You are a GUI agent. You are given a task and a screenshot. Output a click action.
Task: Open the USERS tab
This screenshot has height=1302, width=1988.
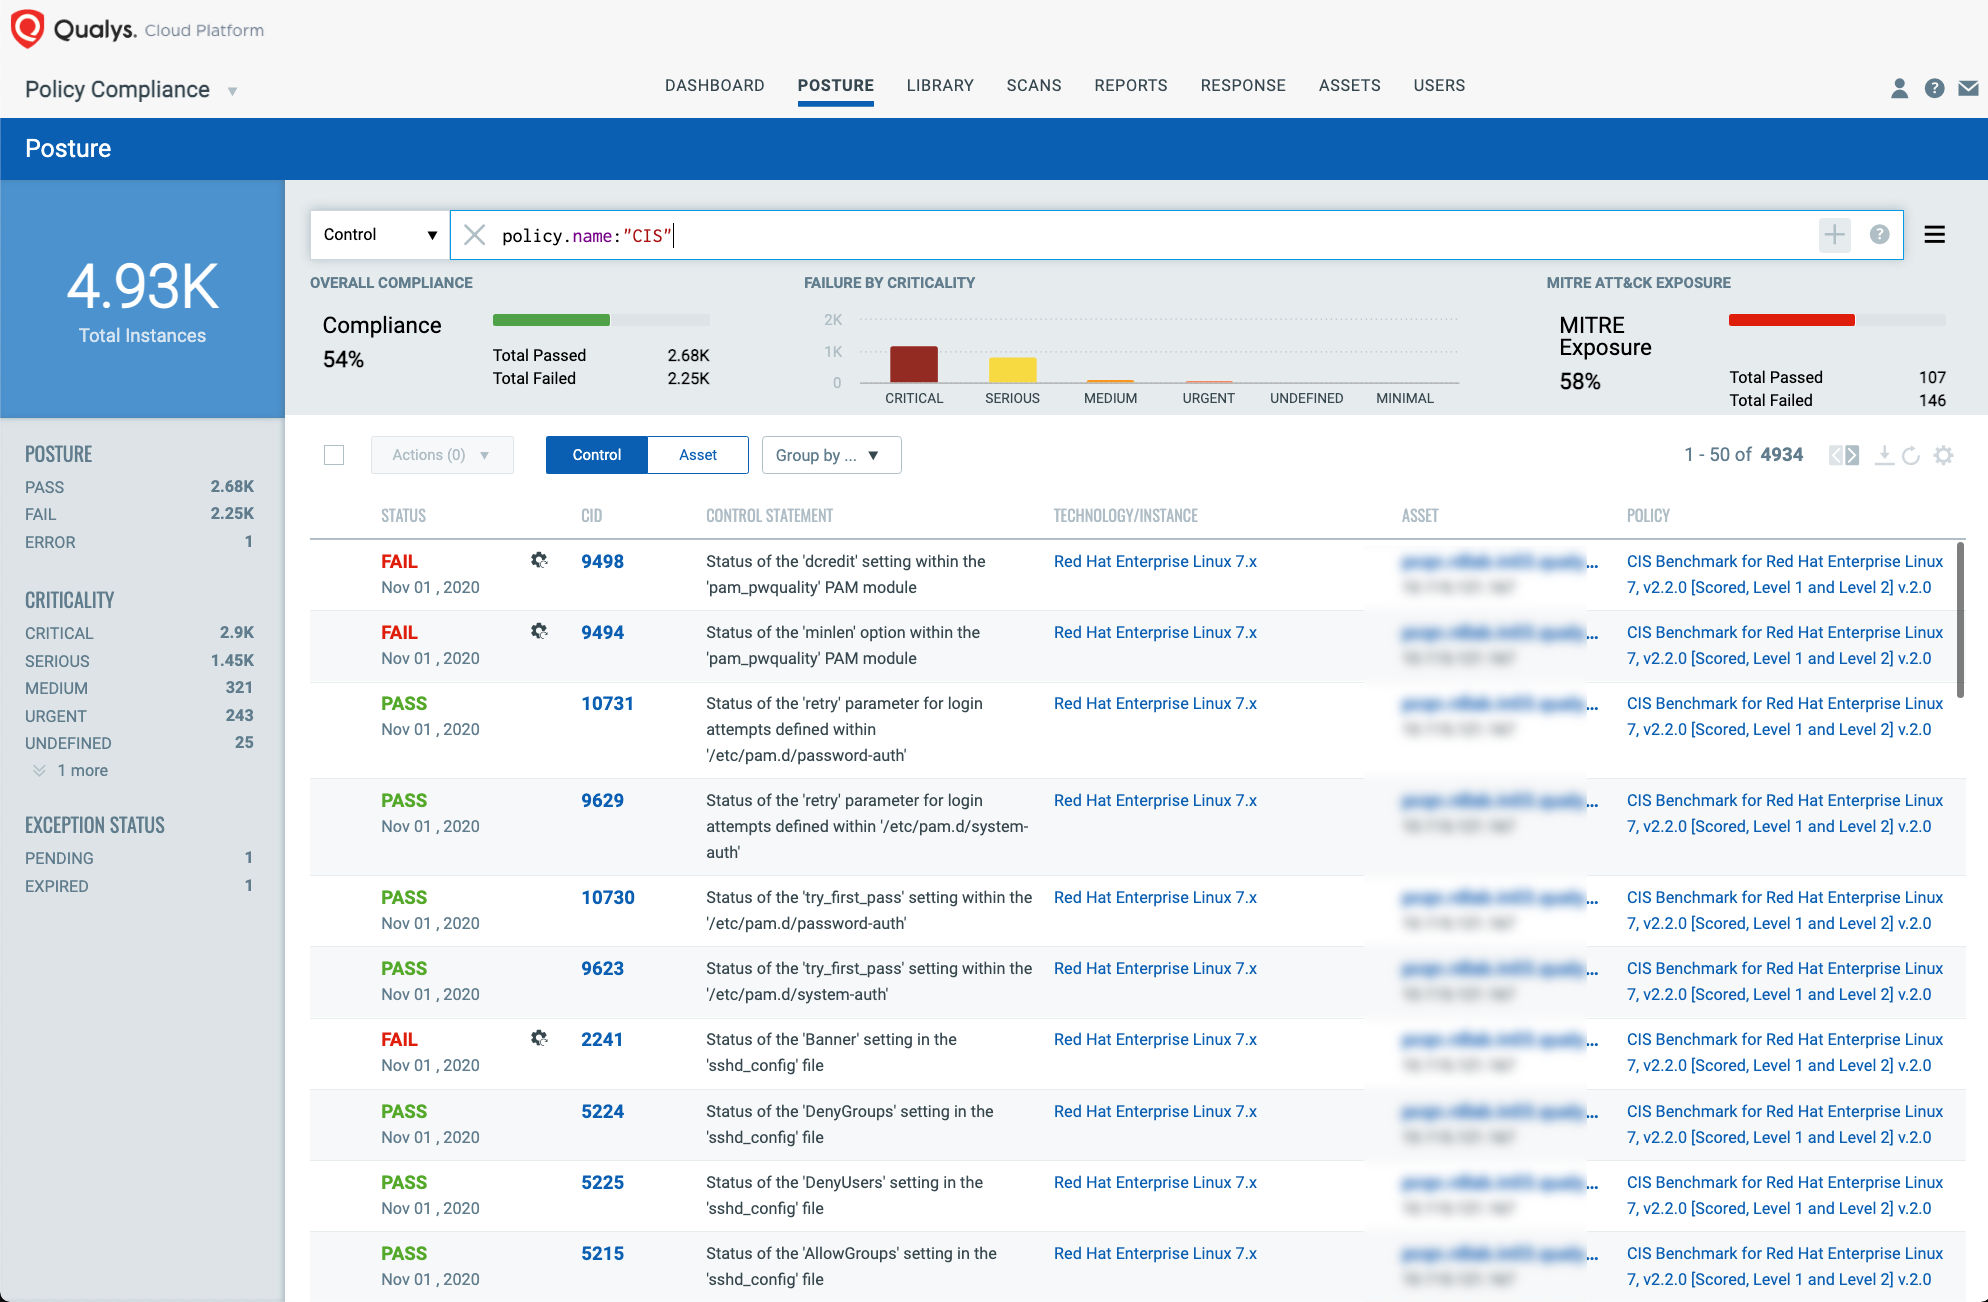(1439, 85)
